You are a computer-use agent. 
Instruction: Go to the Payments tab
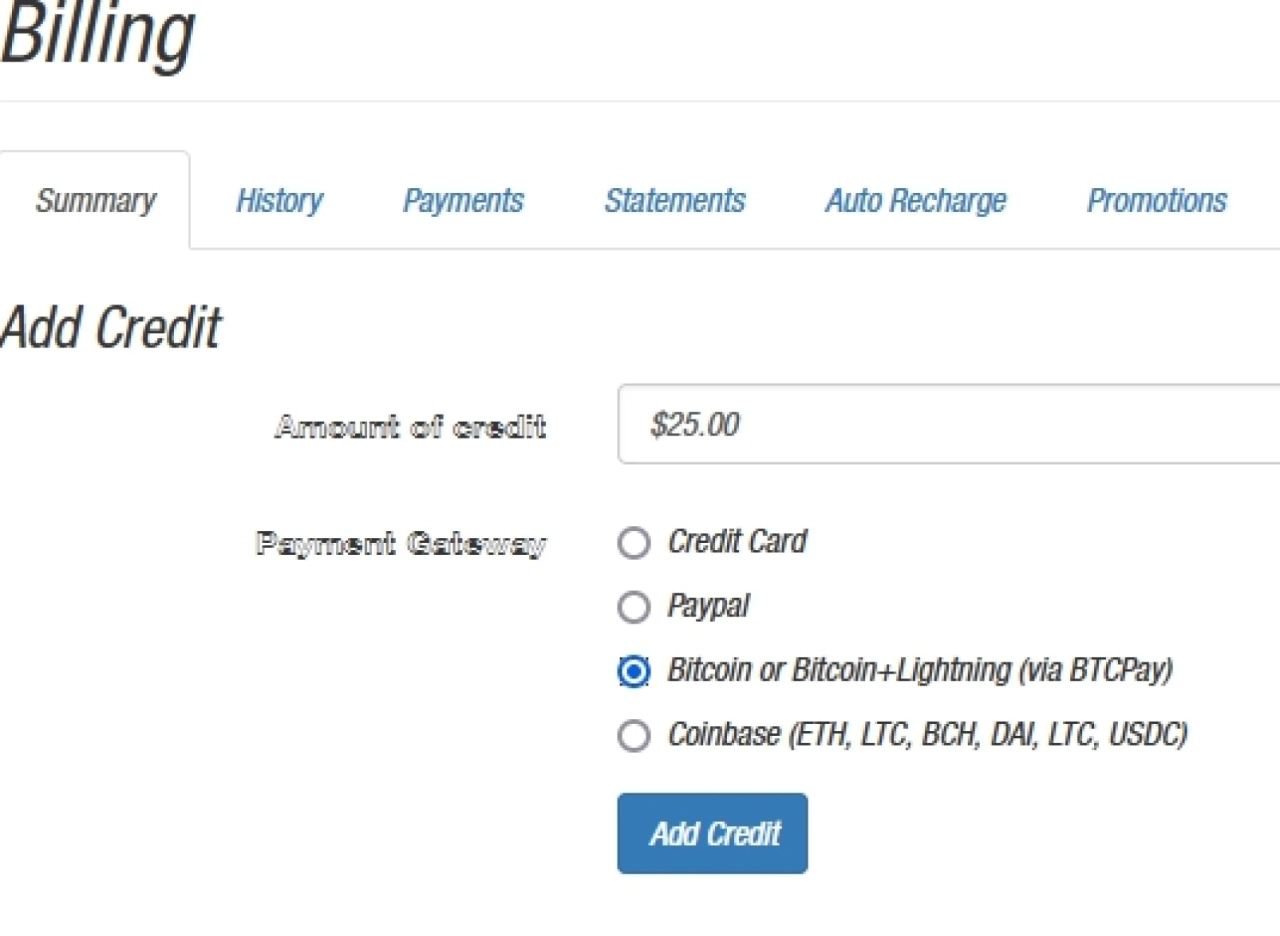463,201
